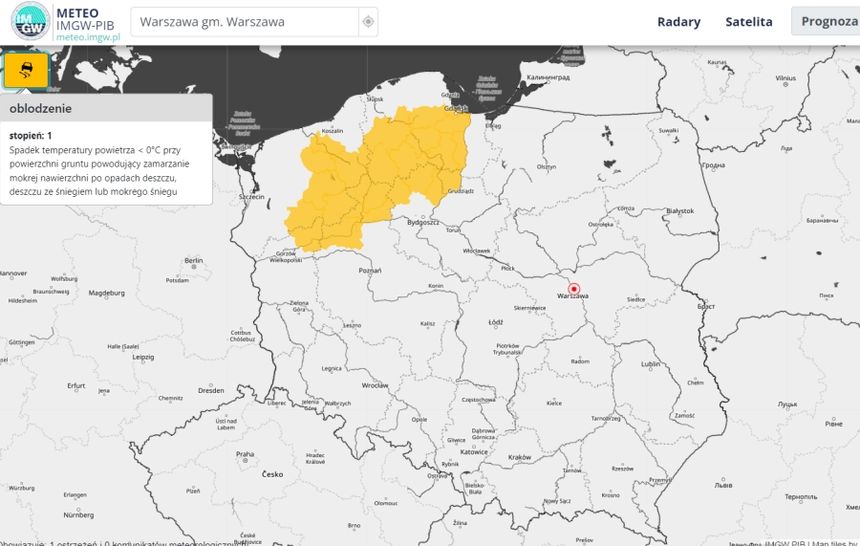Click the IMGW round logo
The height and width of the screenshot is (546, 860).
tap(30, 21)
